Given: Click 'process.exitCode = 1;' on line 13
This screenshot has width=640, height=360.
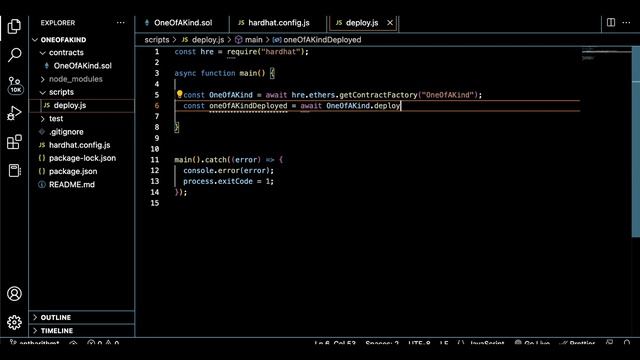Looking at the screenshot, I should pos(229,181).
